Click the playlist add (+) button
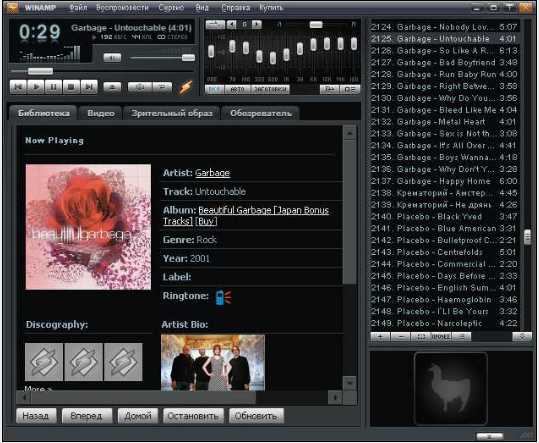This screenshot has height=443, width=539. [381, 337]
